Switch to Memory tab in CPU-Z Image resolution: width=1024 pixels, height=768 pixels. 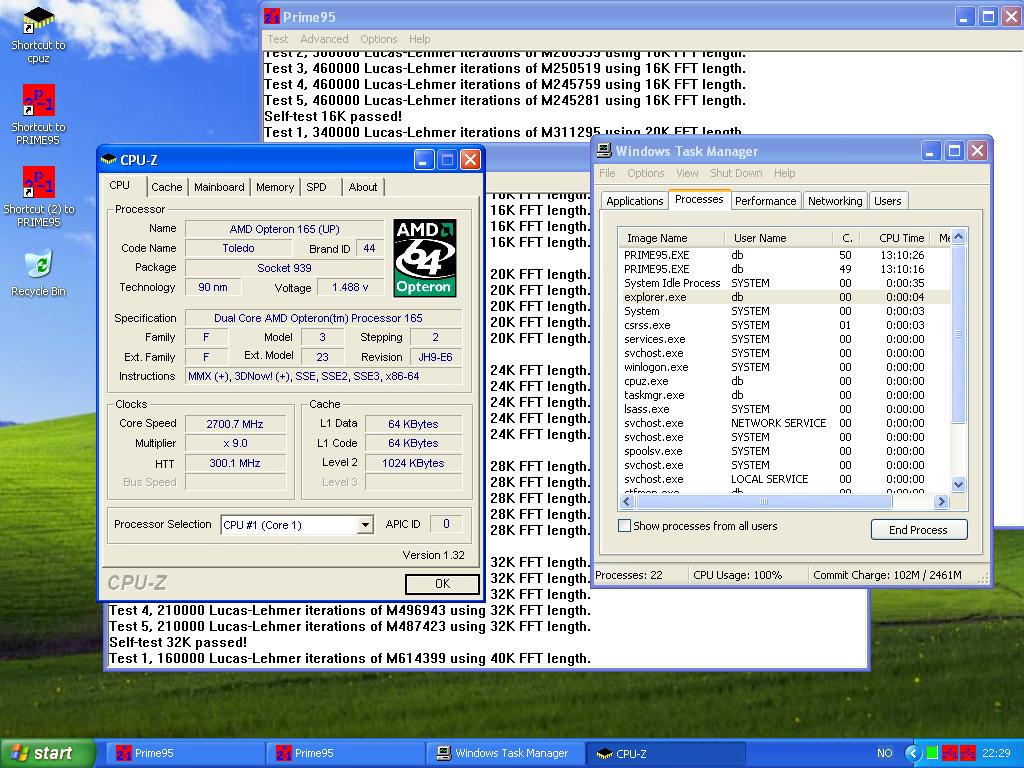[274, 187]
